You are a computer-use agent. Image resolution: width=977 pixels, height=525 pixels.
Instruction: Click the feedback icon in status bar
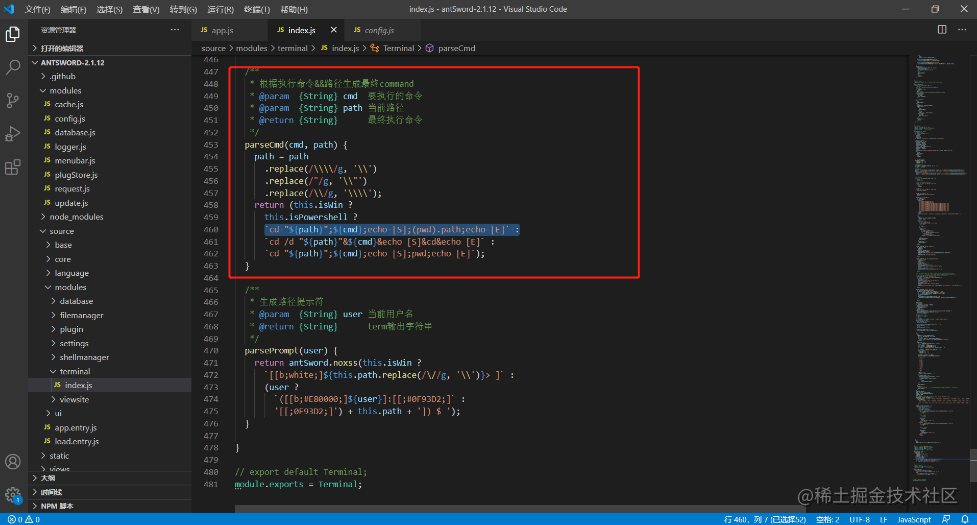click(946, 519)
